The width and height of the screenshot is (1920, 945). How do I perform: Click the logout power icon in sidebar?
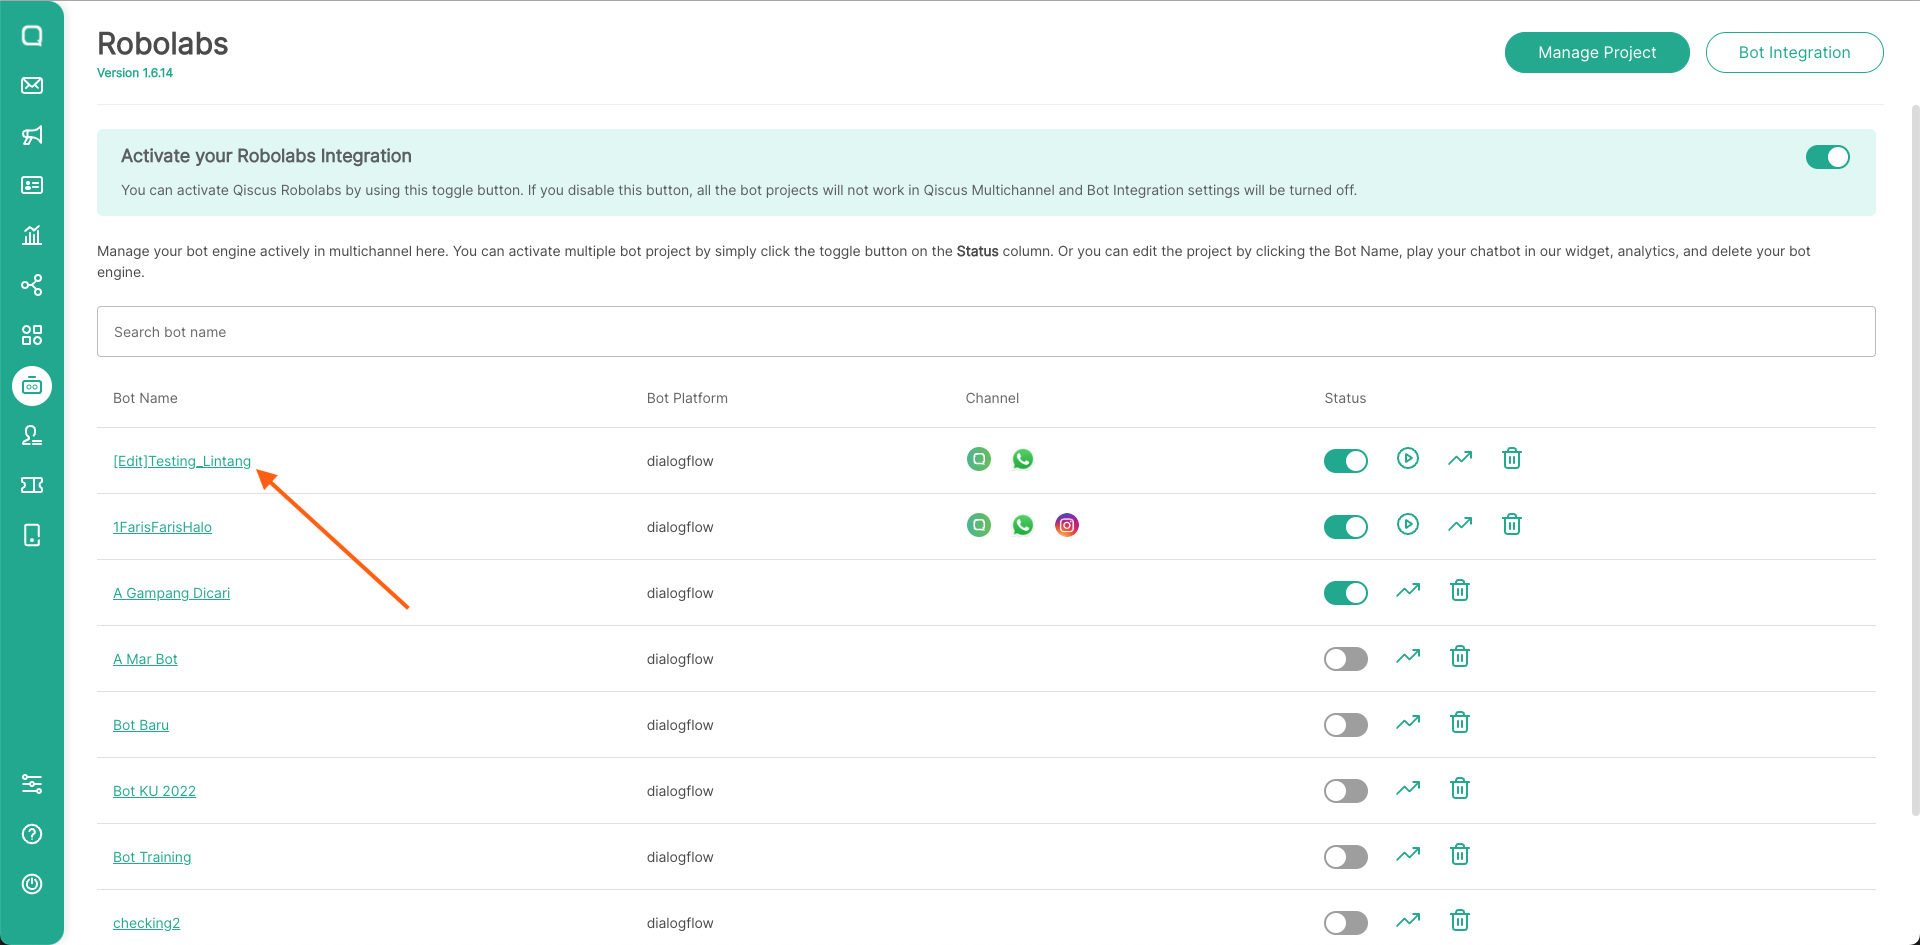tap(32, 884)
